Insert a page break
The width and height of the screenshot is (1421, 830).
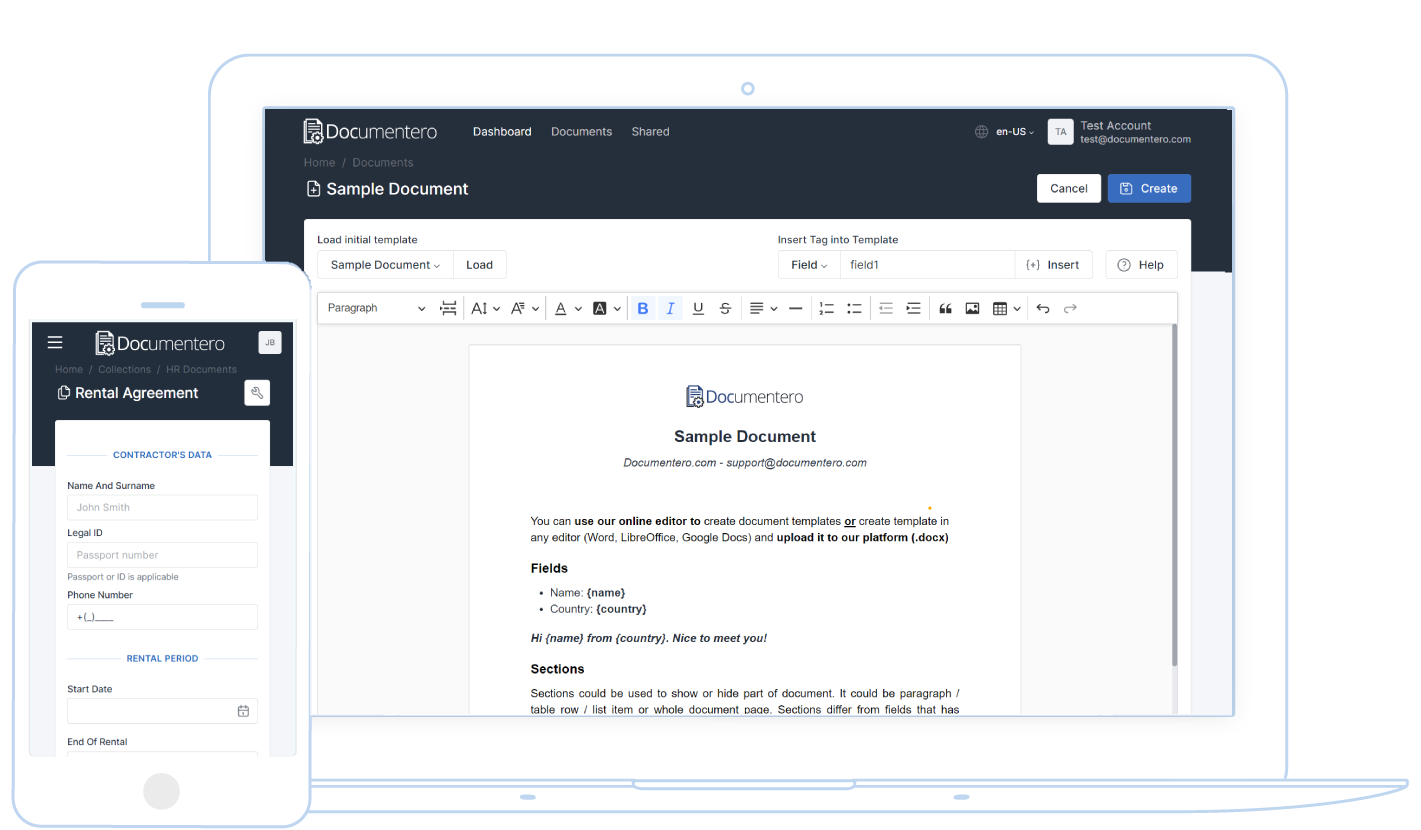[x=448, y=309]
